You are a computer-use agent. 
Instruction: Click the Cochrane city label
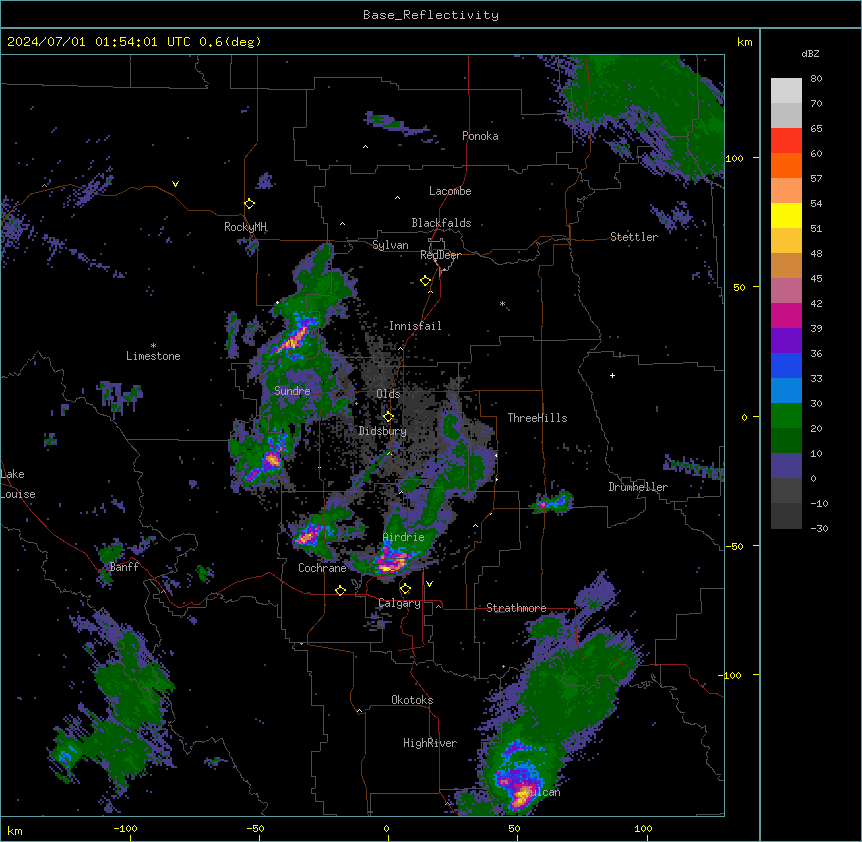click(x=322, y=568)
